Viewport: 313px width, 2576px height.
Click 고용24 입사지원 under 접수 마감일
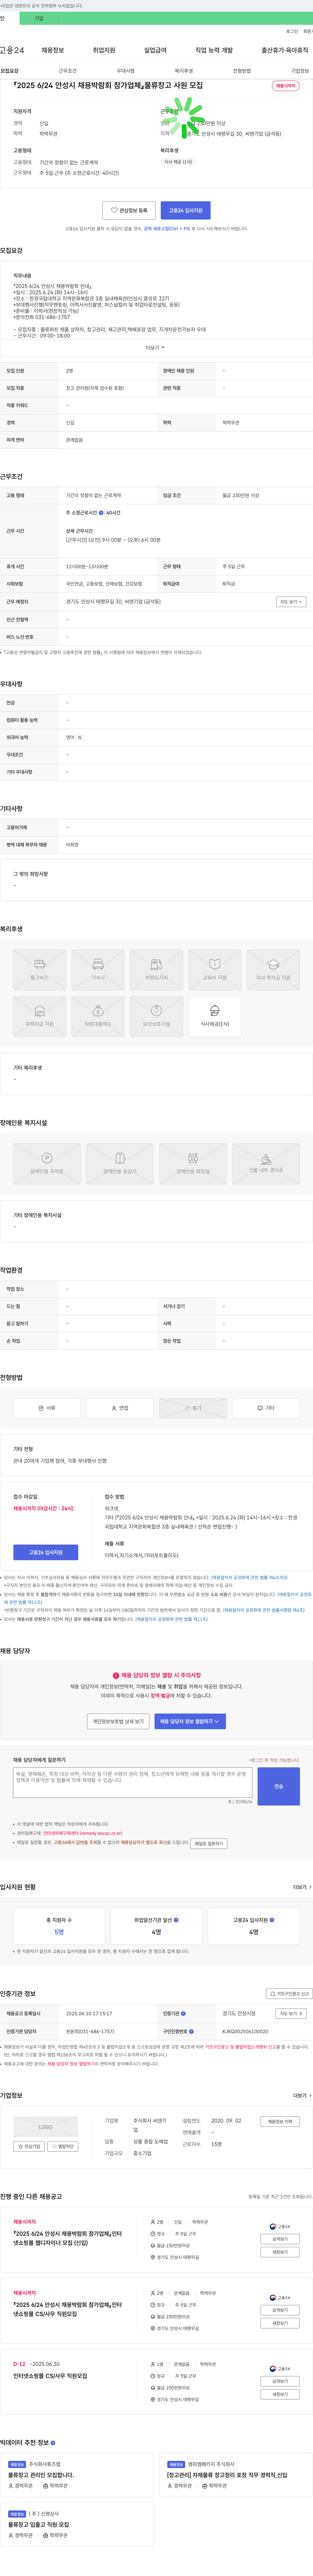point(45,1552)
